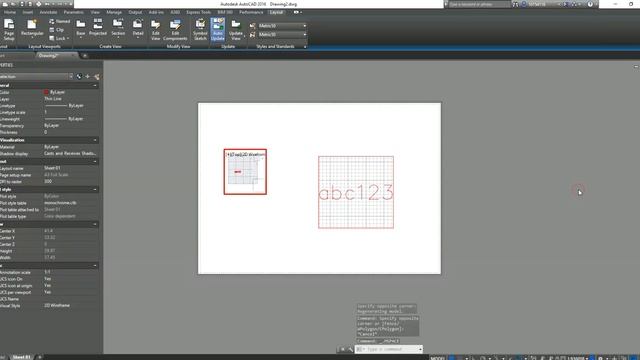Click the Toggle PICKADD icon in Properties
Screen dimensions: 640x360
(79, 76)
